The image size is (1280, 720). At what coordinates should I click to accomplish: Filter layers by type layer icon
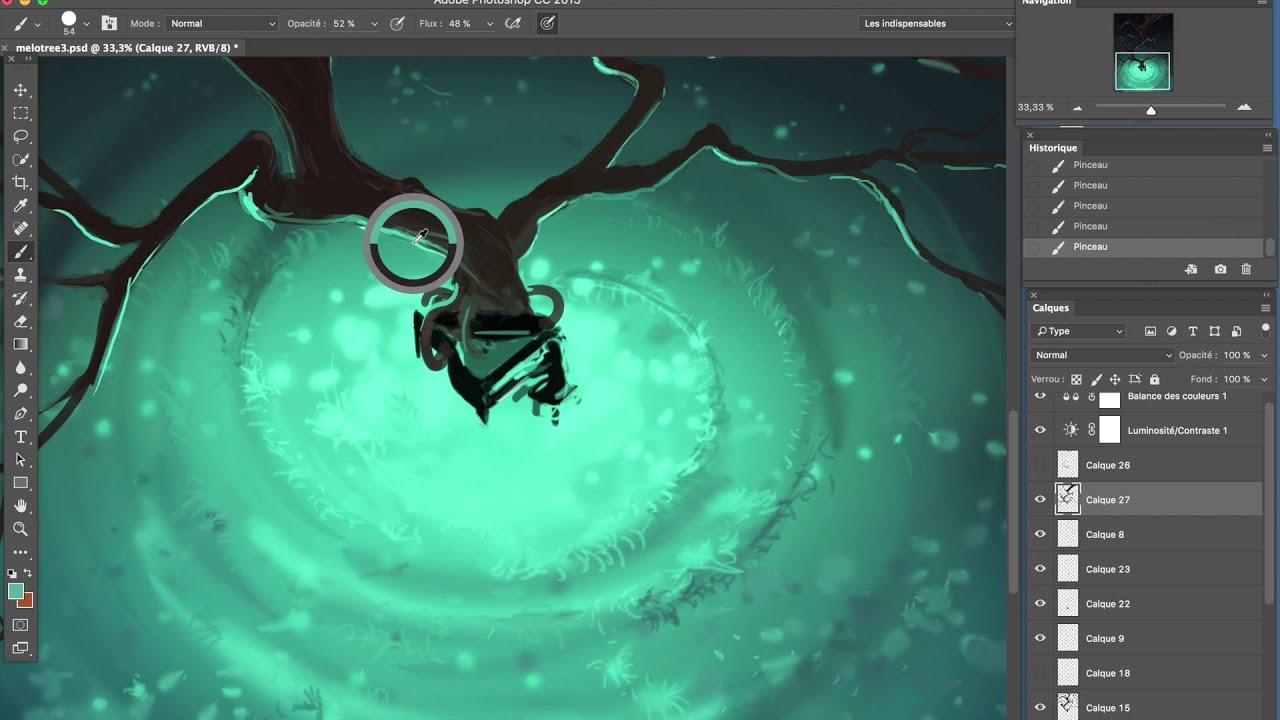point(1193,331)
